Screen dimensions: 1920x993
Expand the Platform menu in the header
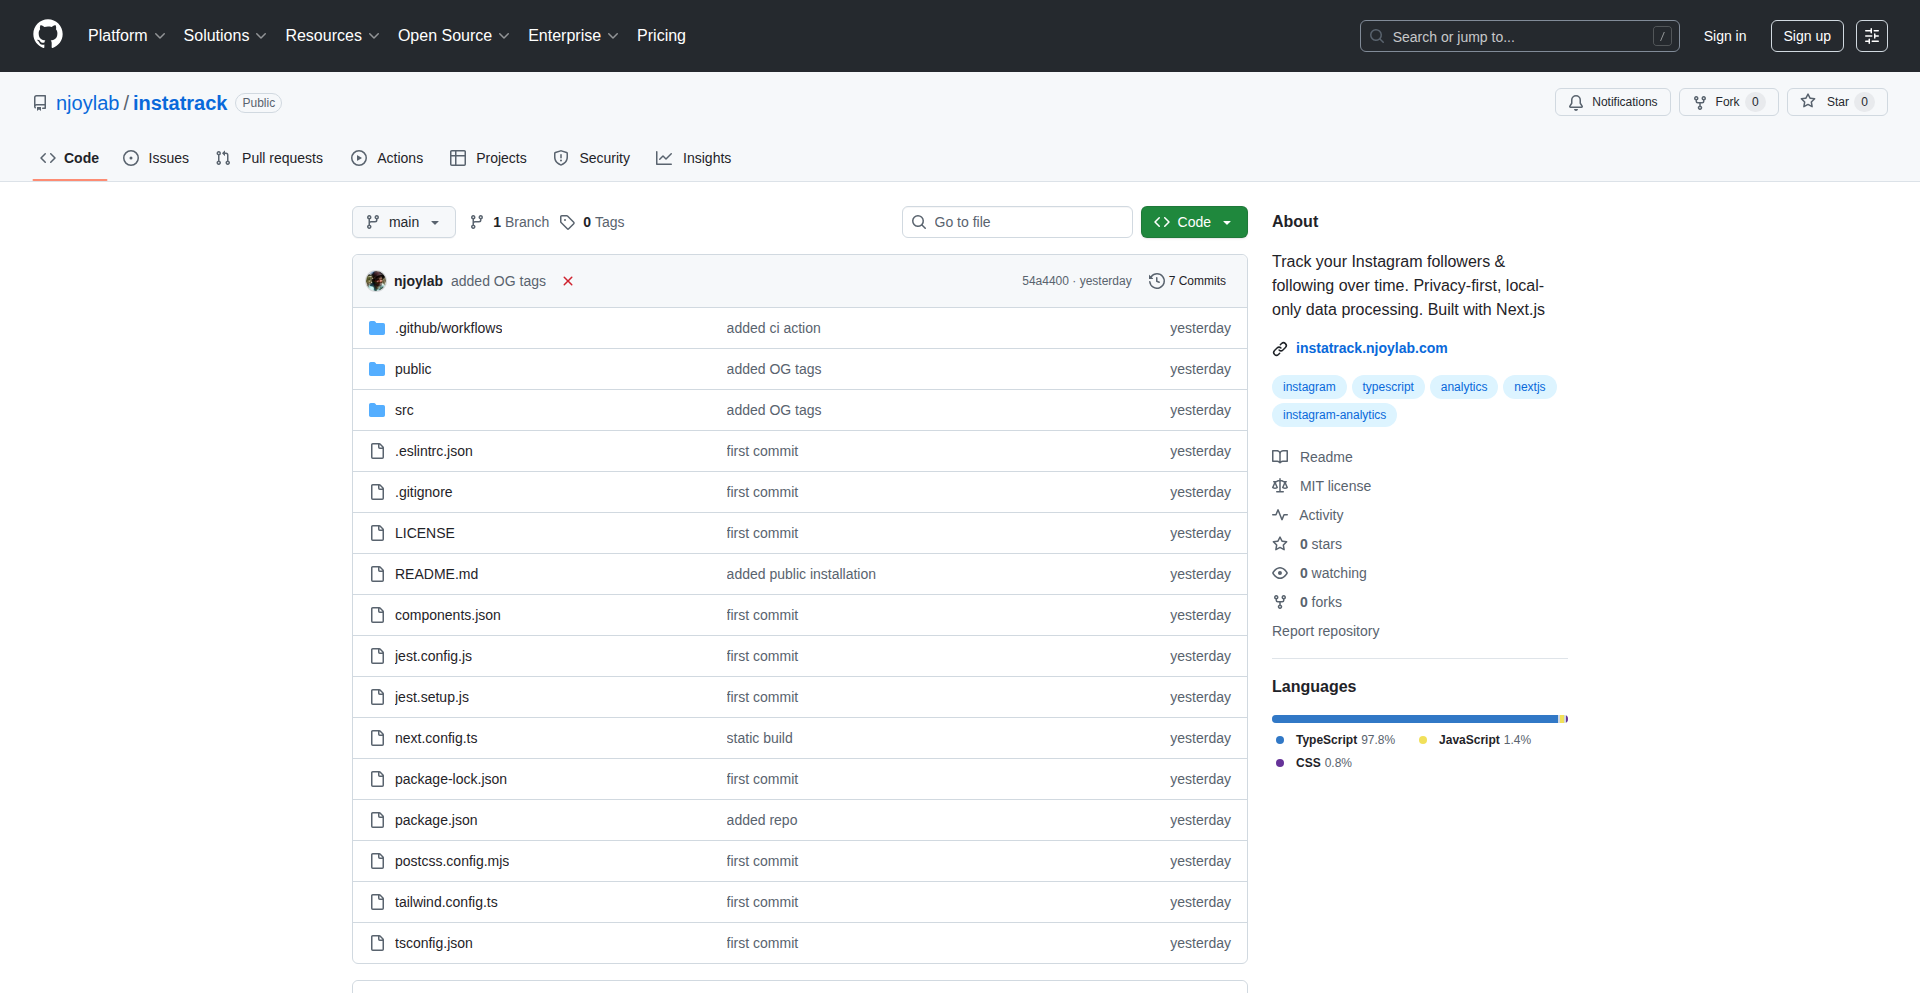tap(126, 36)
